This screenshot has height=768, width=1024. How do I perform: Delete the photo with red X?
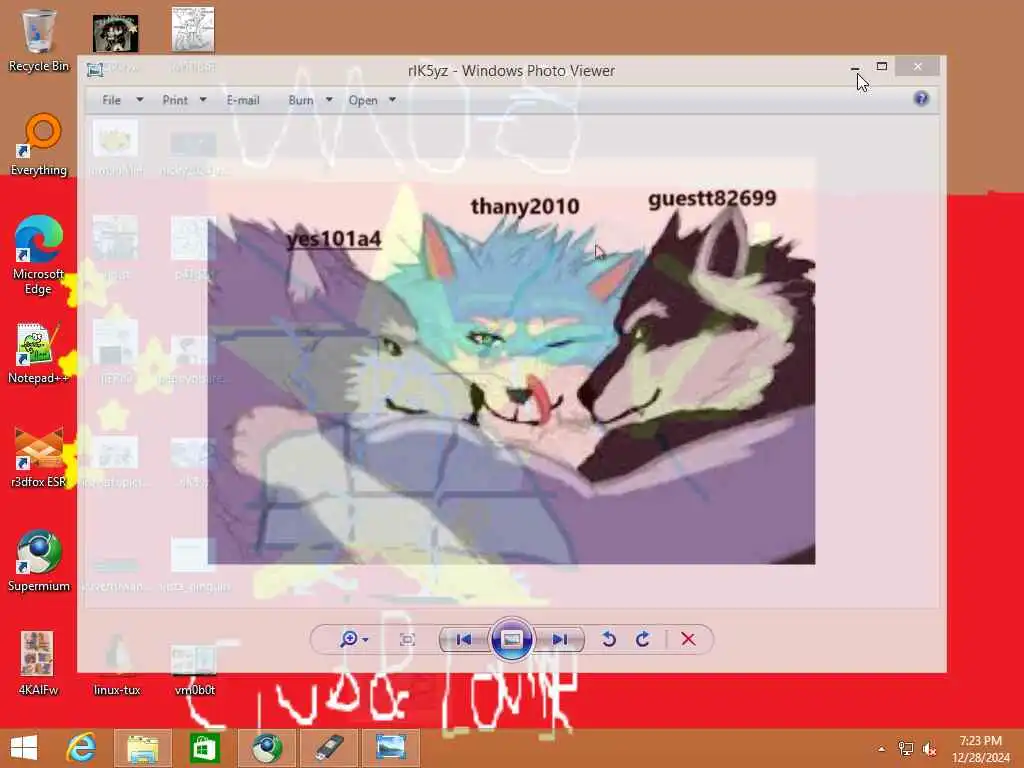(x=688, y=639)
